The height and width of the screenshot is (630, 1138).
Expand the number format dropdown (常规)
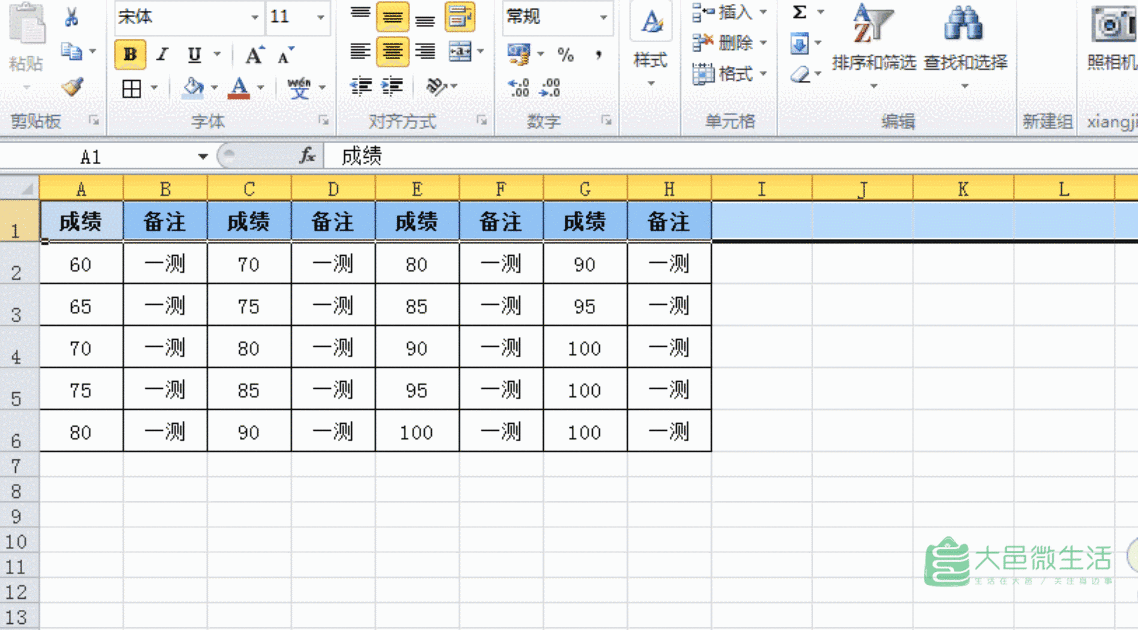tap(604, 17)
